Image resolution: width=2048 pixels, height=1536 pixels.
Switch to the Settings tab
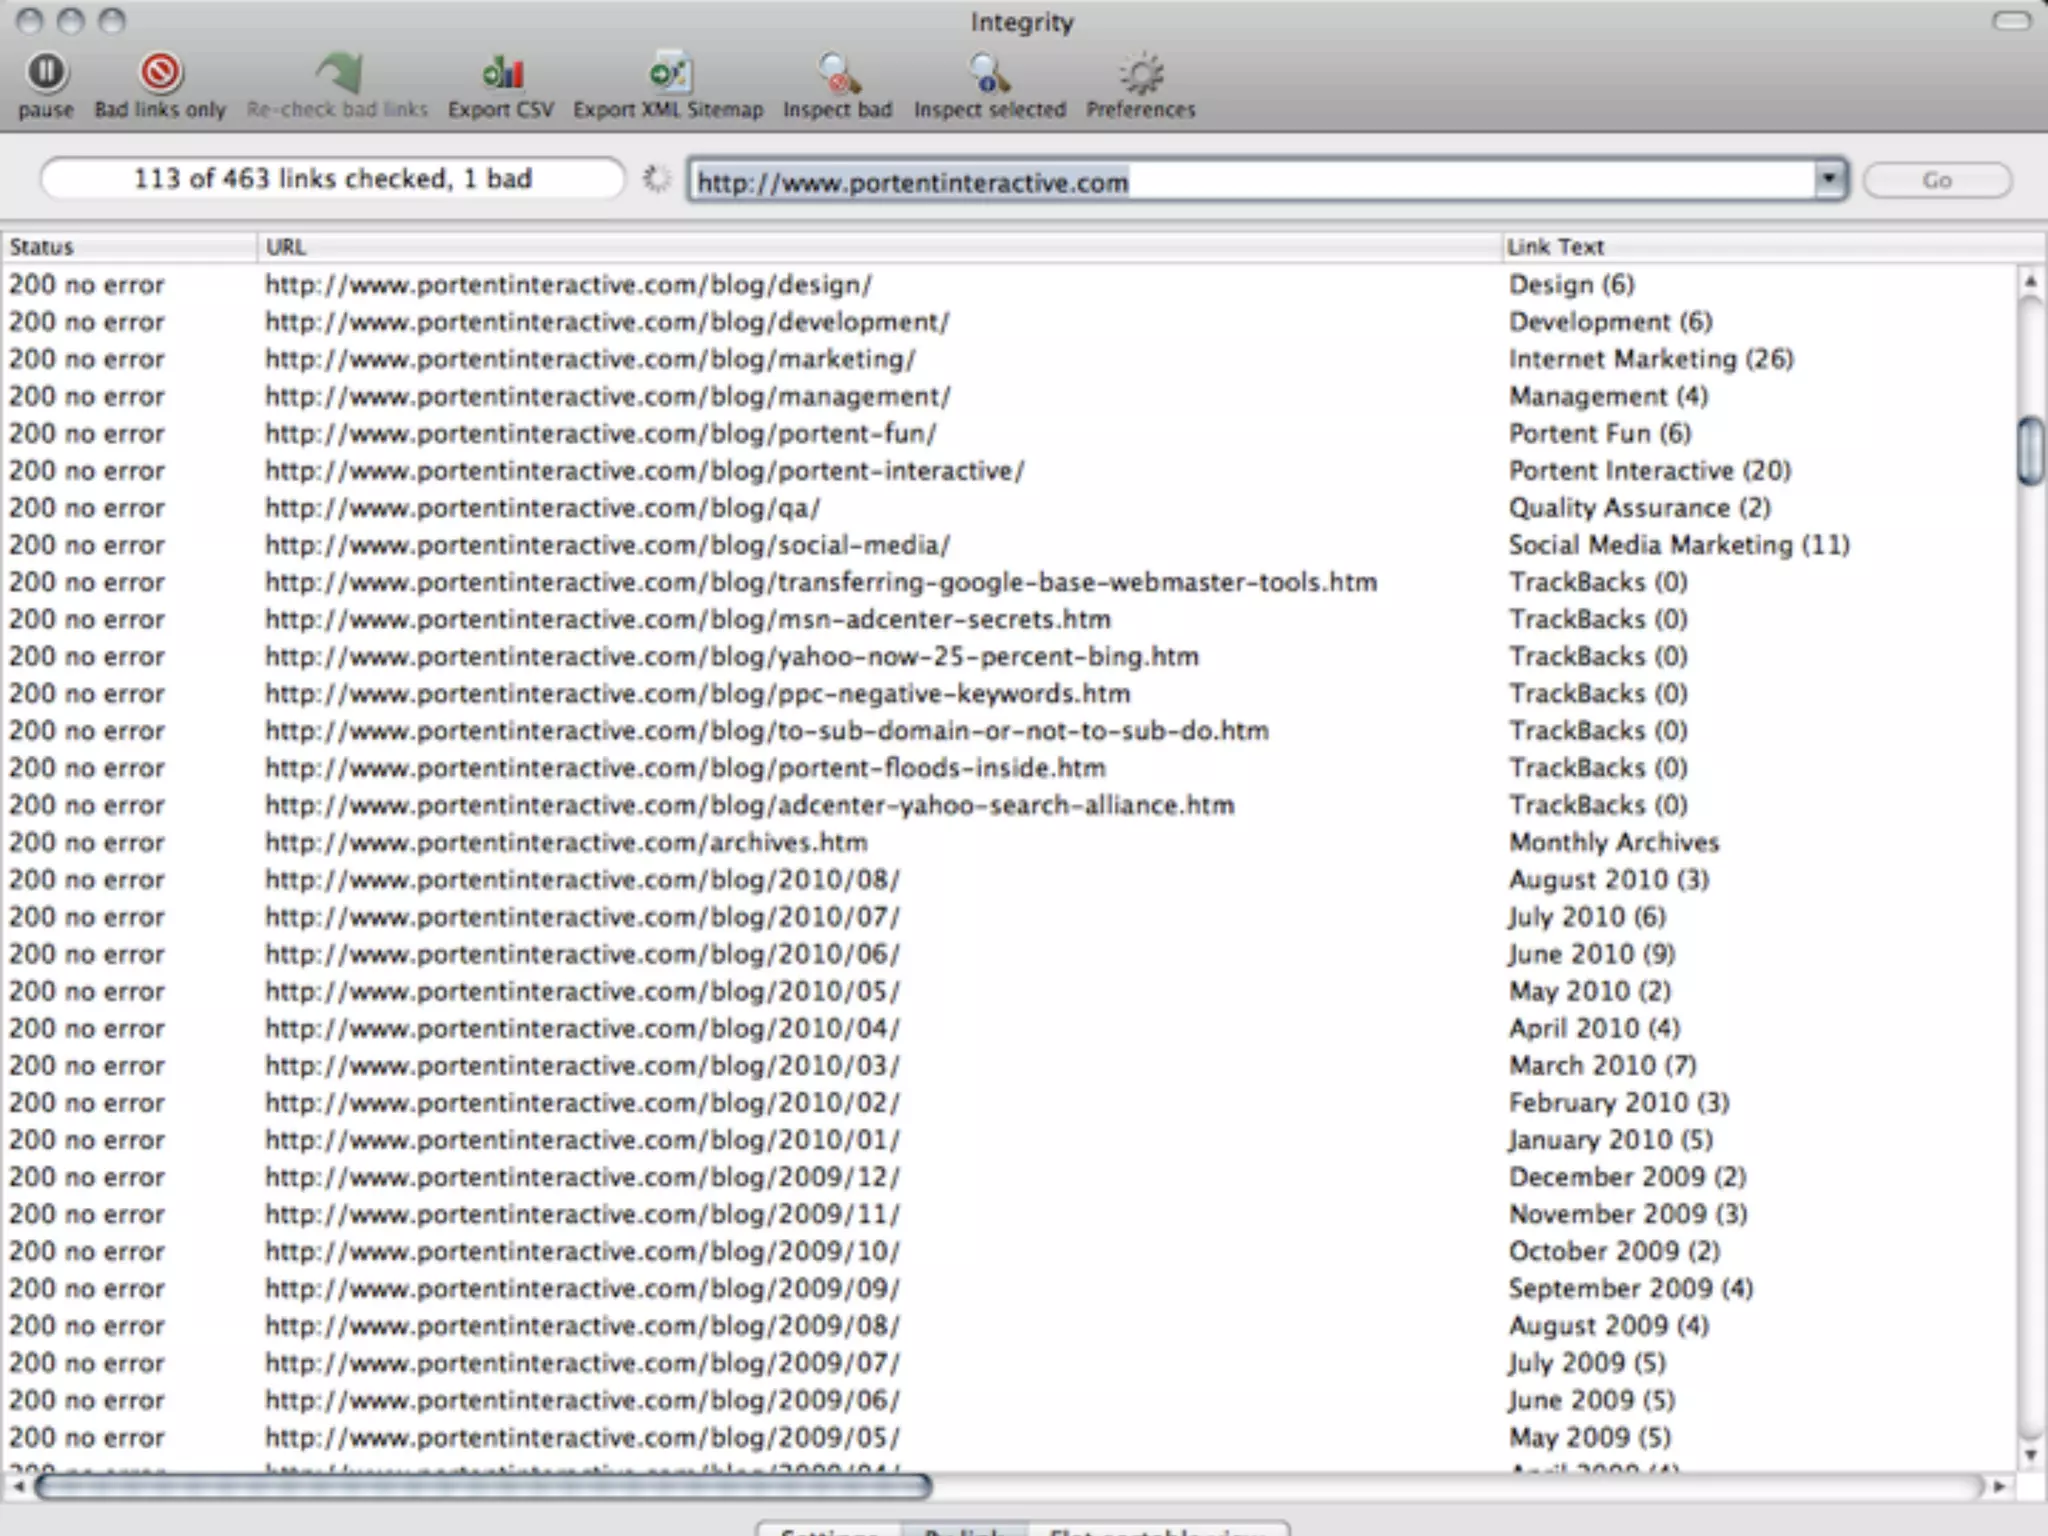829,1529
